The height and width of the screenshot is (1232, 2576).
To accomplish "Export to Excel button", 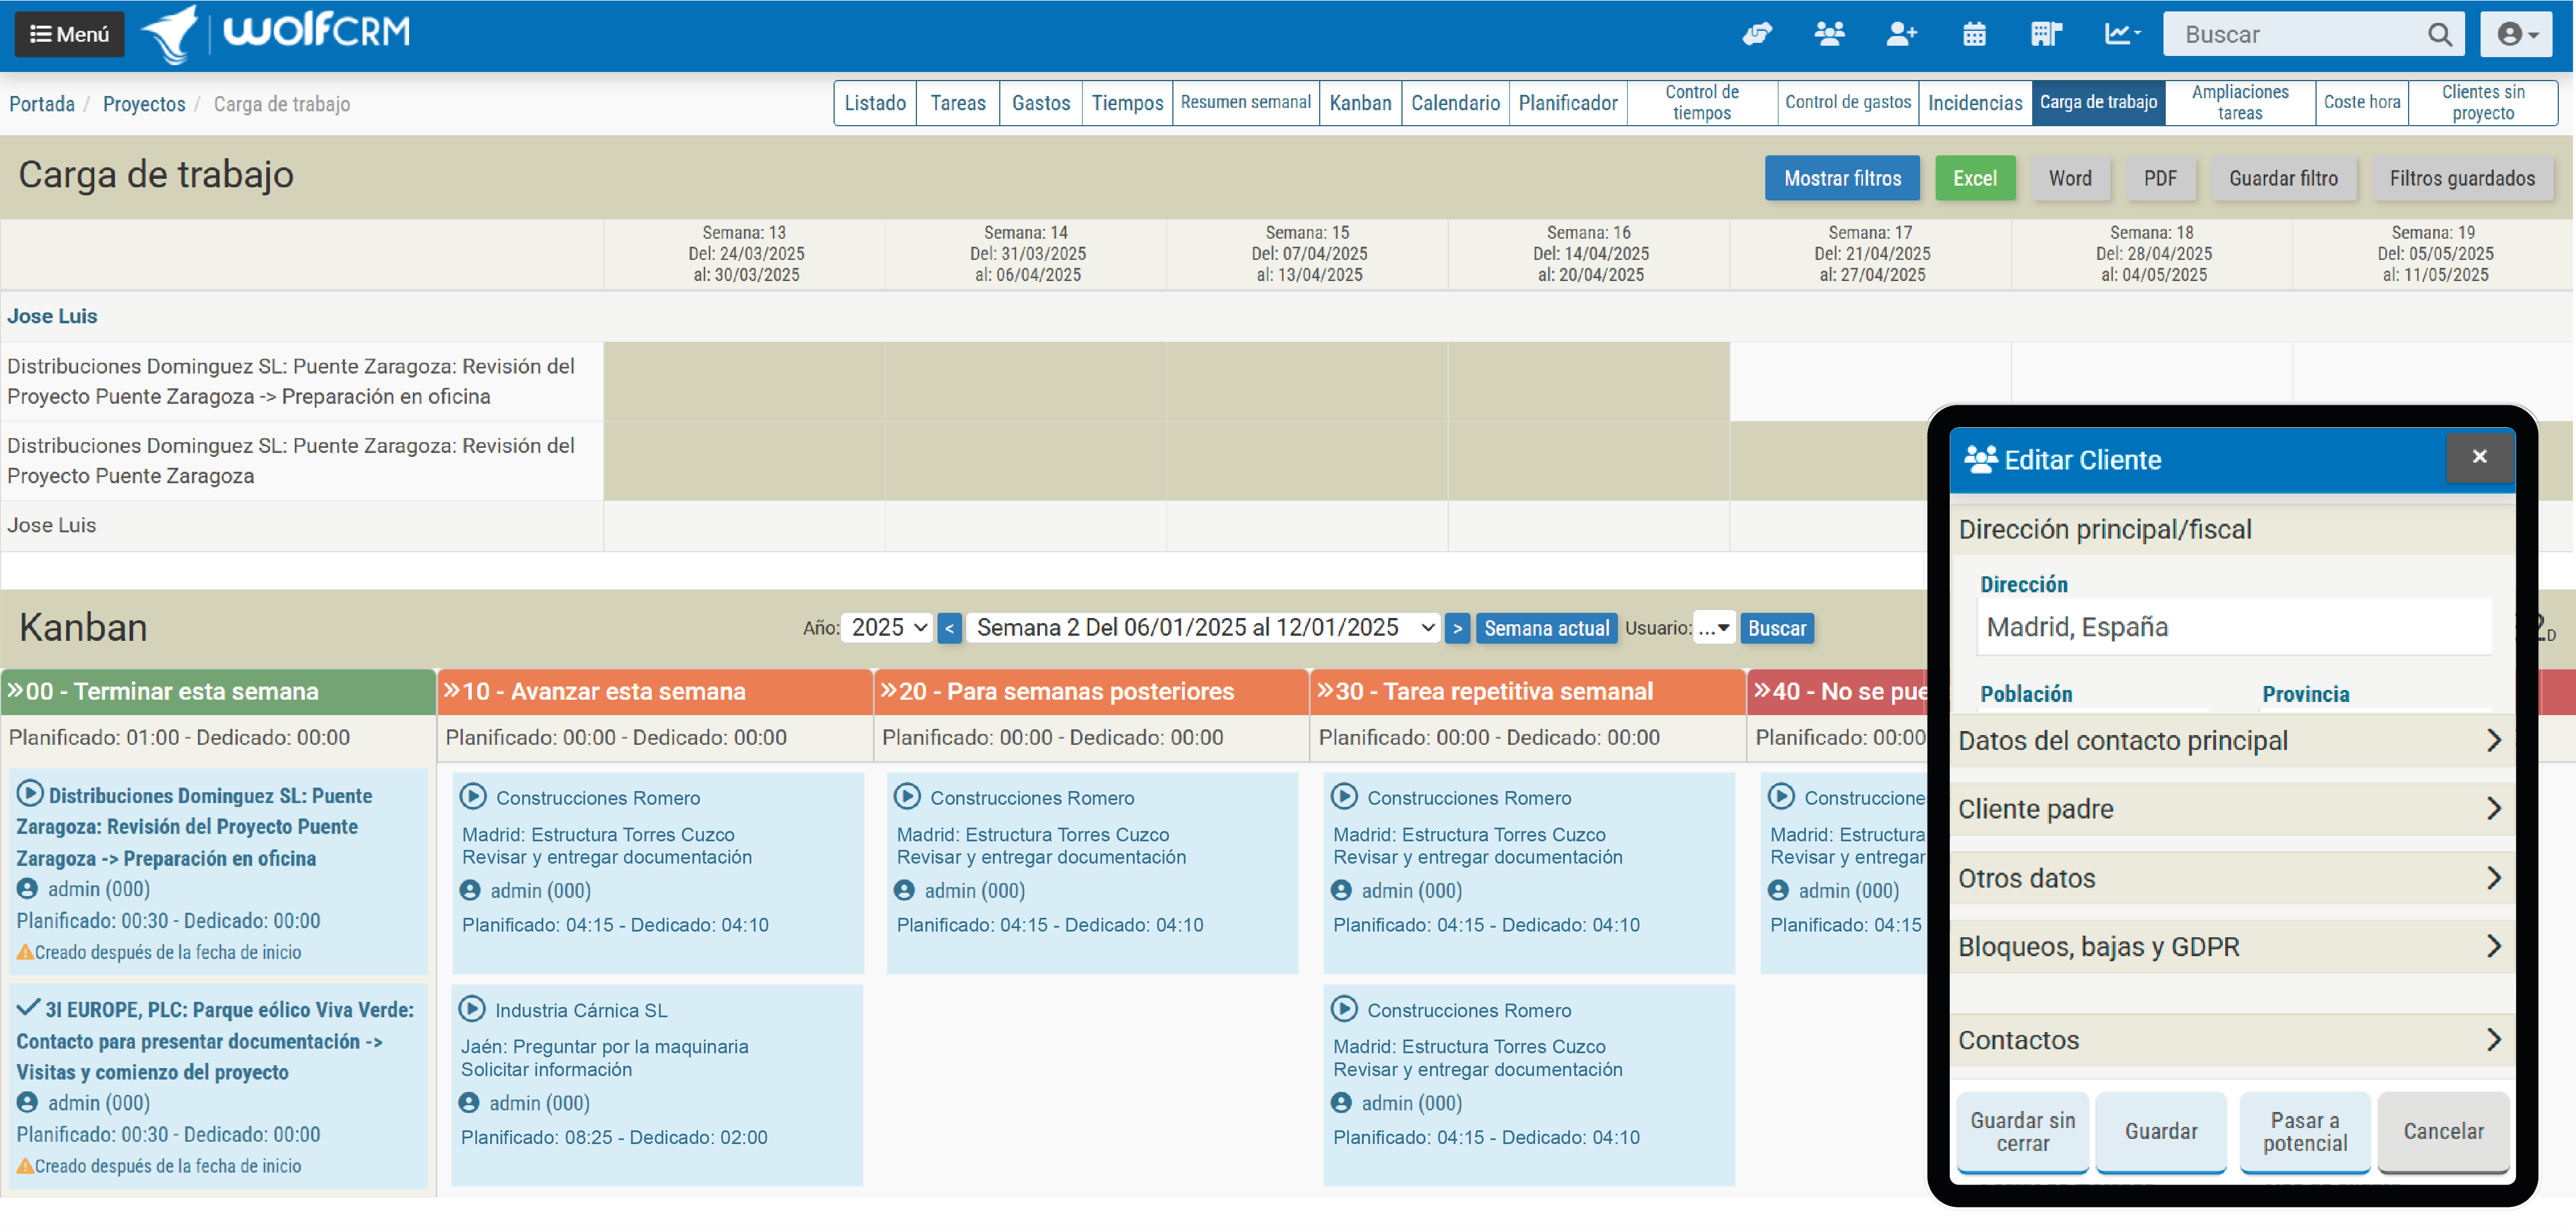I will [1975, 178].
